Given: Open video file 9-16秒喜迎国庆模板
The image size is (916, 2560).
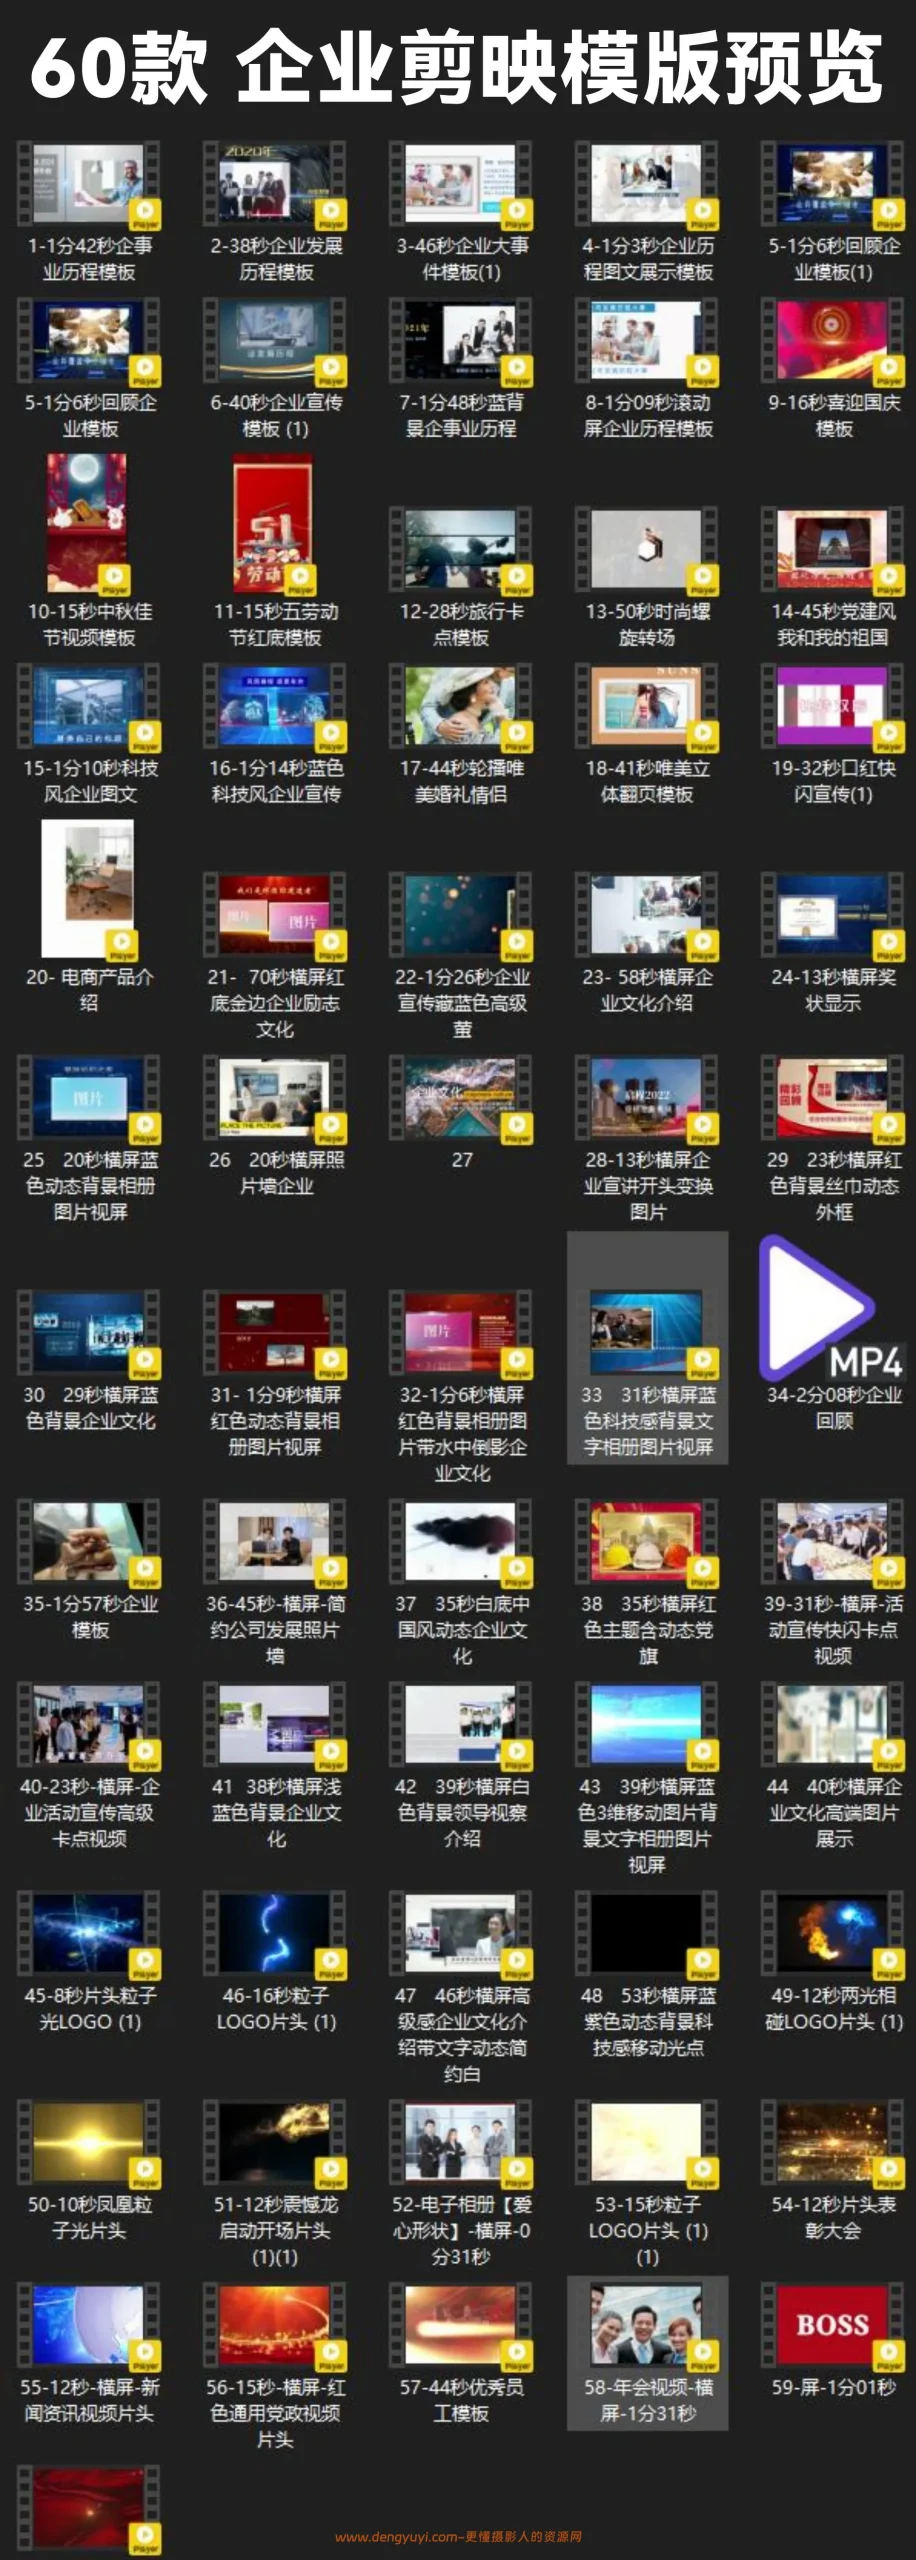Looking at the screenshot, I should coord(833,343).
